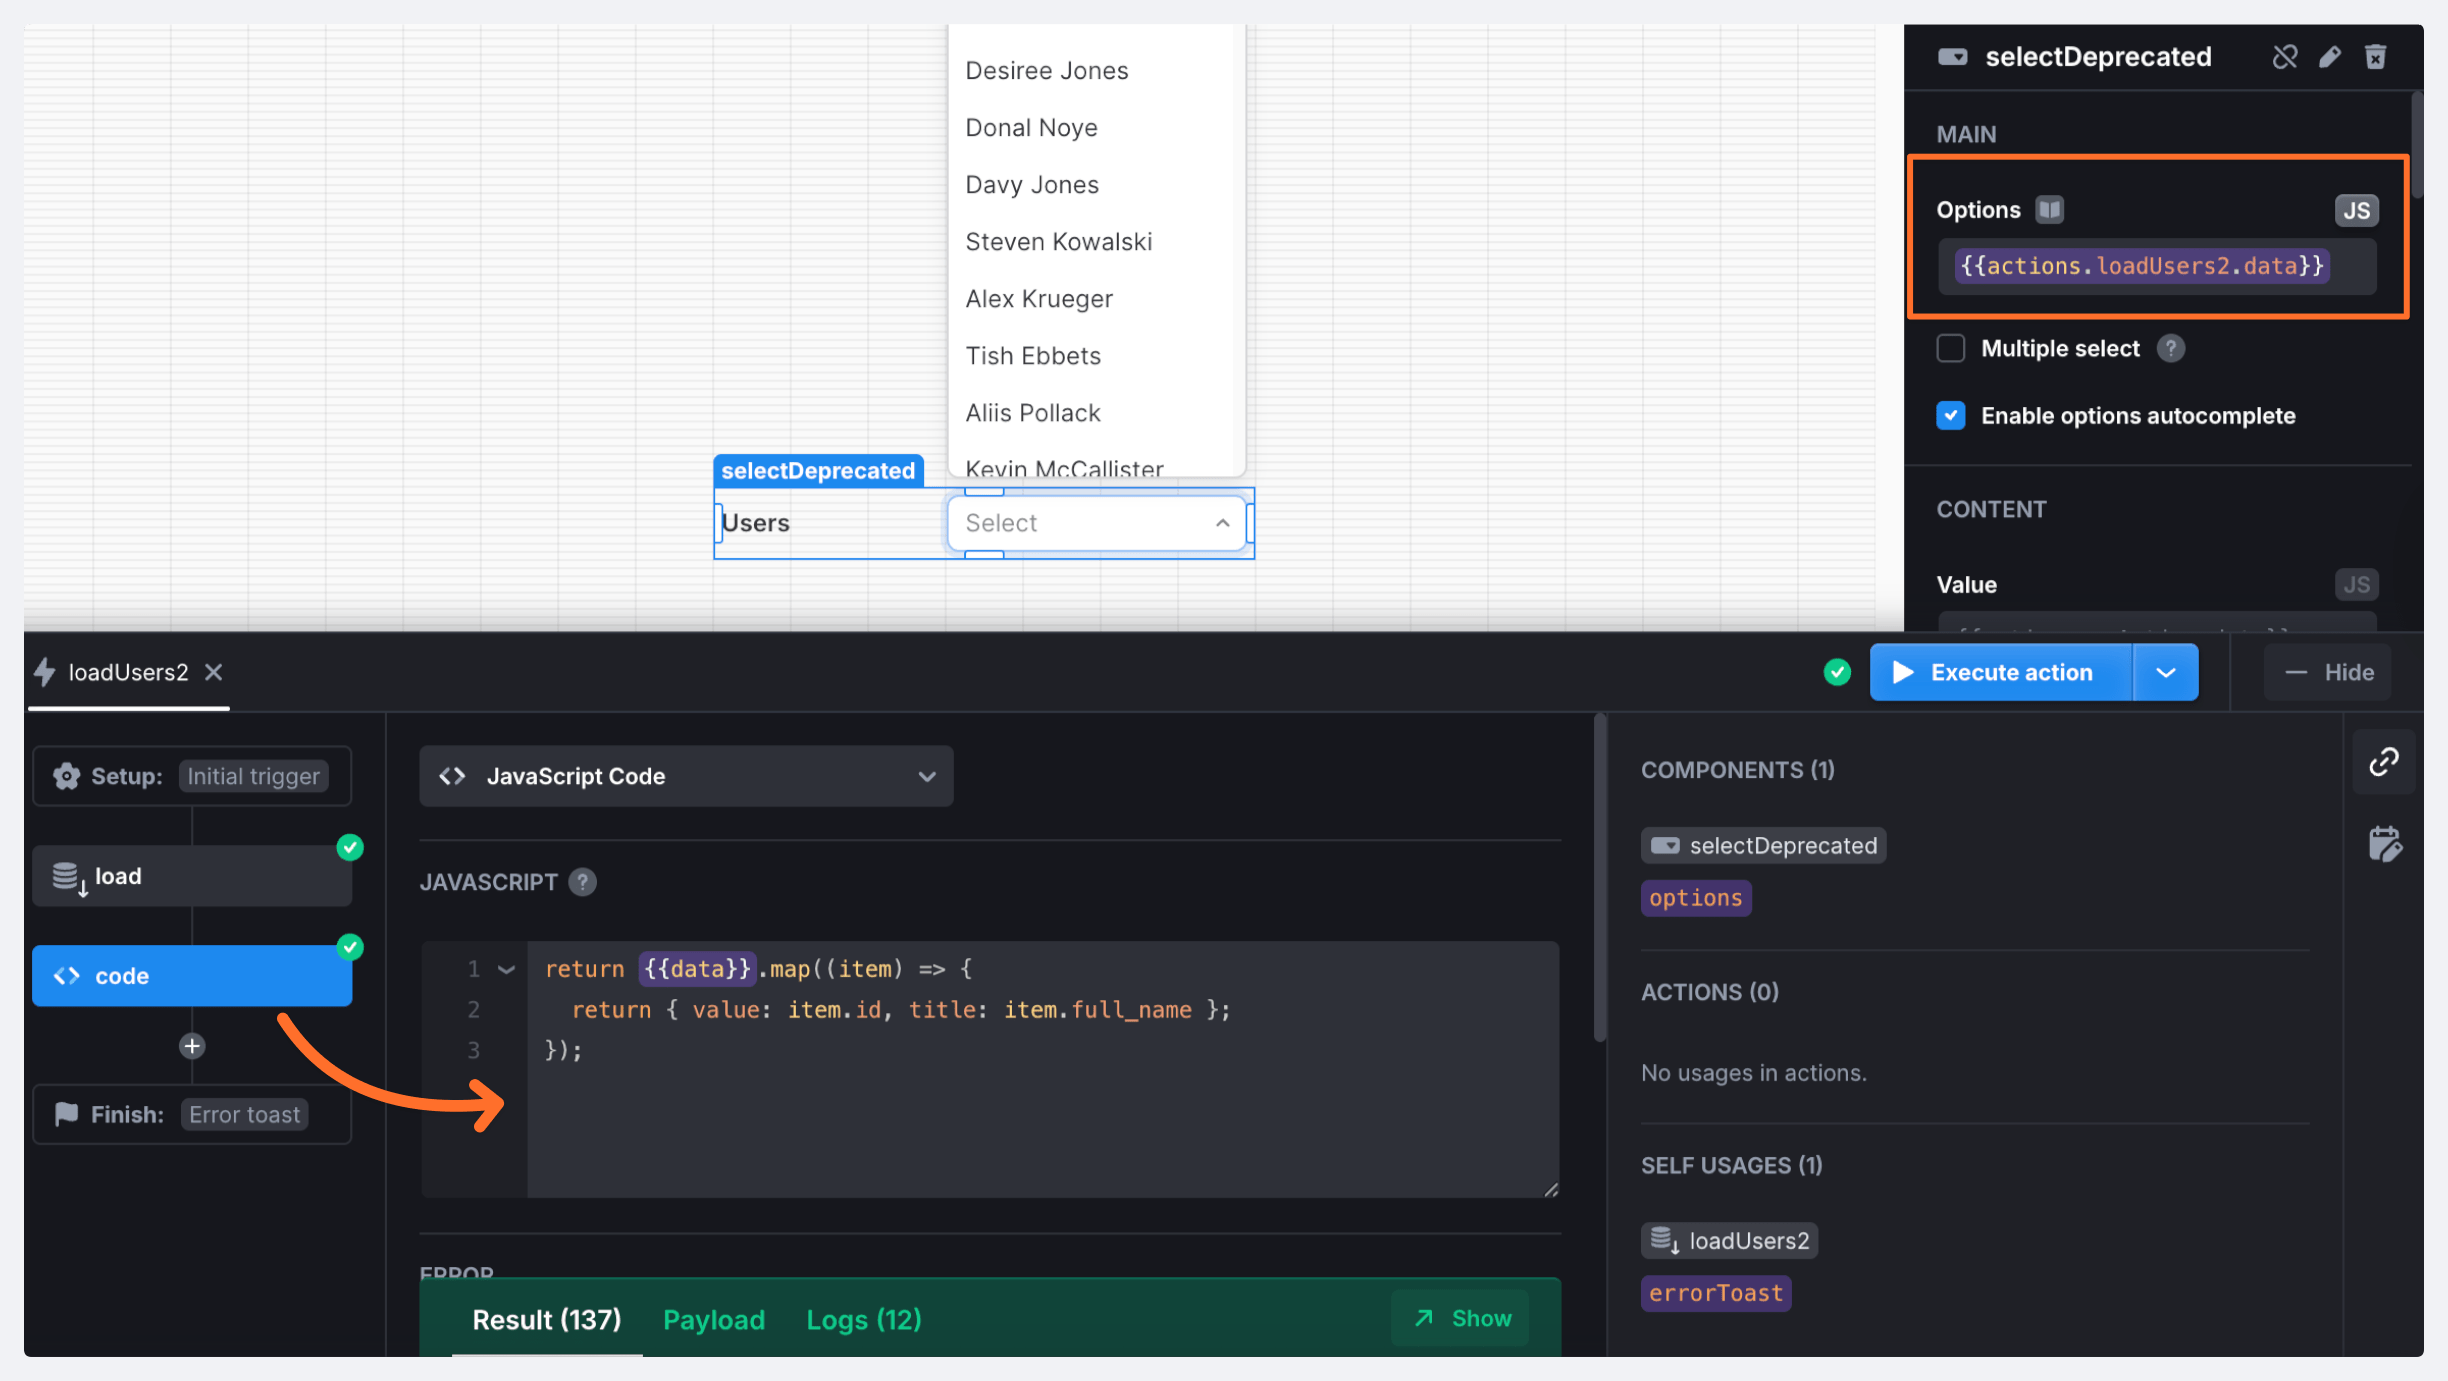The height and width of the screenshot is (1381, 2448).
Task: Click the Hide panel button
Action: click(2329, 673)
